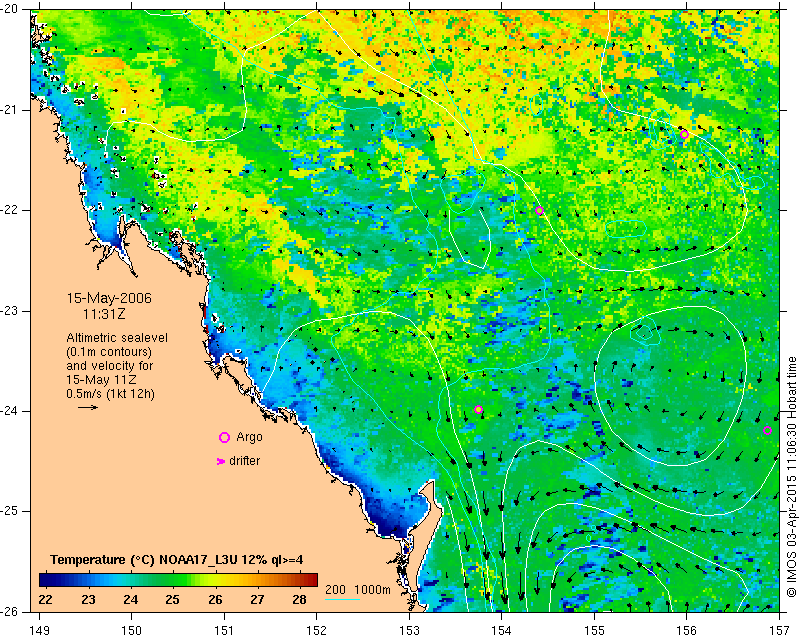Click the 'Altimetric sealevel' text line
Image resolution: width=800 pixels, height=640 pixels.
(117, 338)
